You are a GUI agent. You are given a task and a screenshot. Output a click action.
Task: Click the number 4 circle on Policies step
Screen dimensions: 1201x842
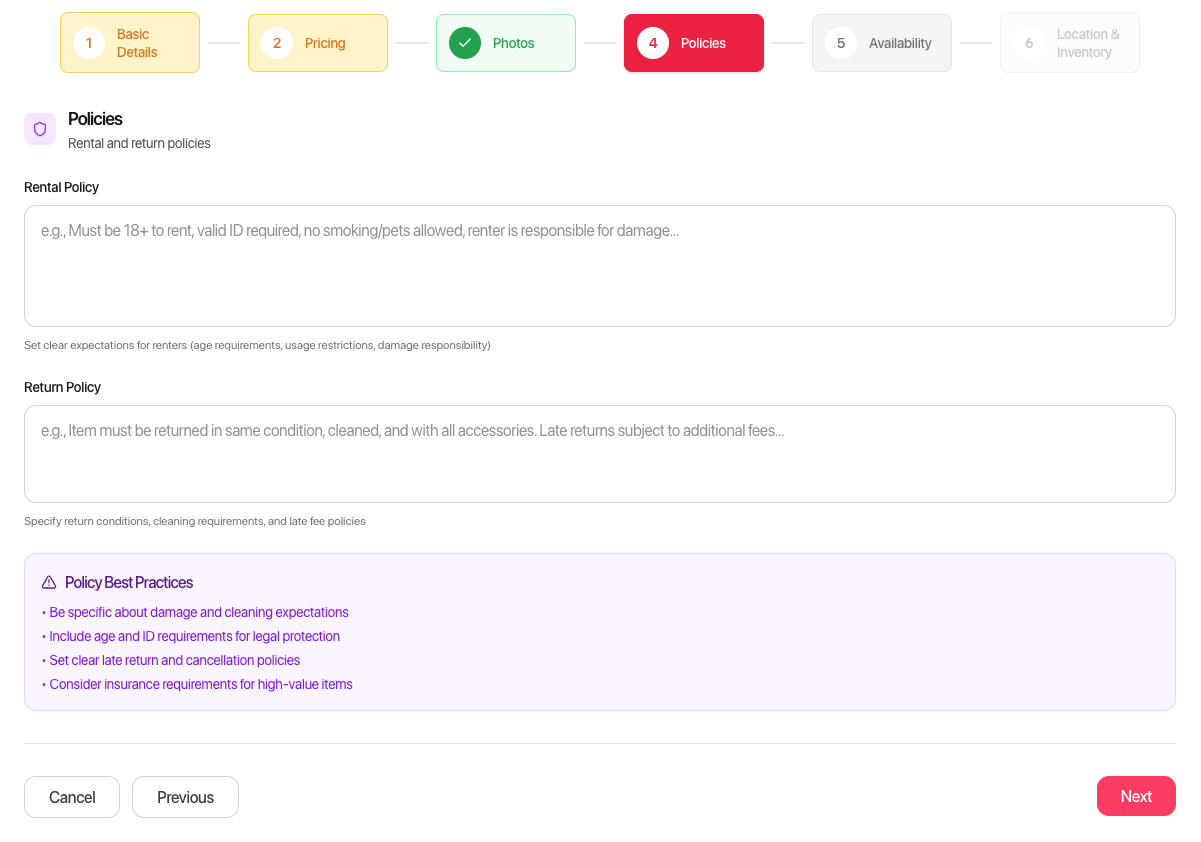pyautogui.click(x=653, y=43)
